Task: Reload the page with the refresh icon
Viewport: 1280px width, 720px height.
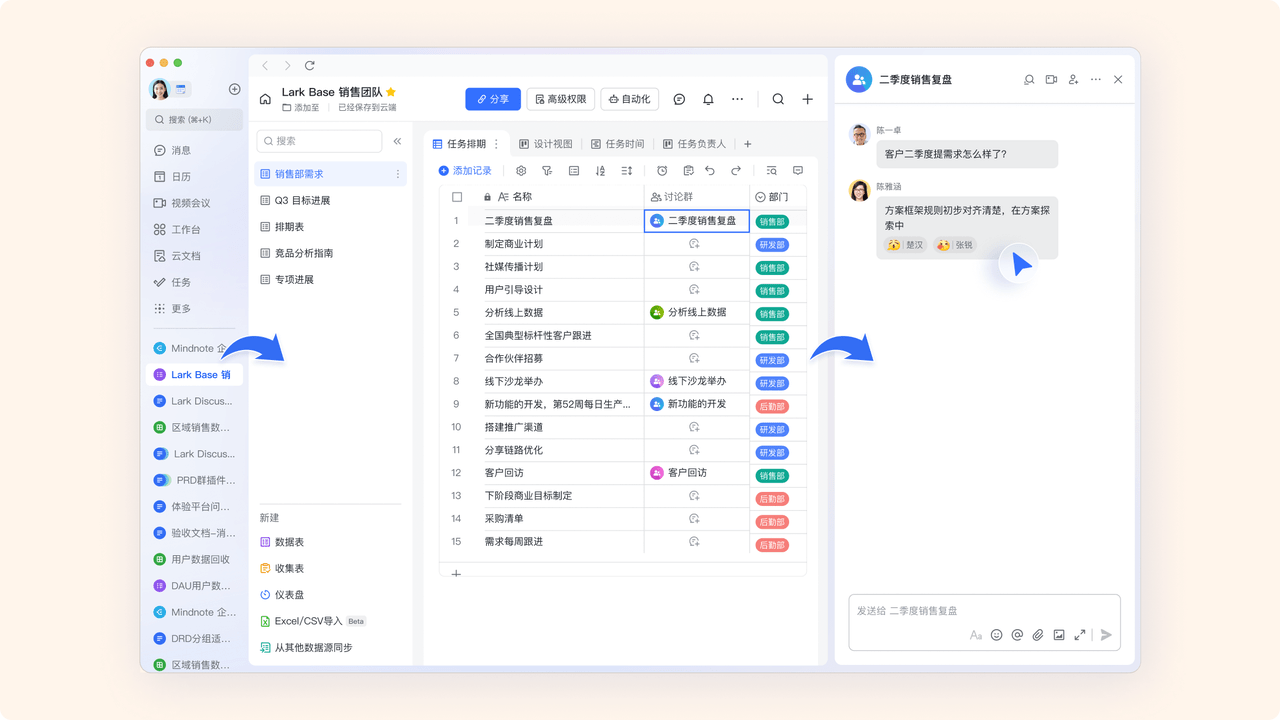Action: (310, 65)
